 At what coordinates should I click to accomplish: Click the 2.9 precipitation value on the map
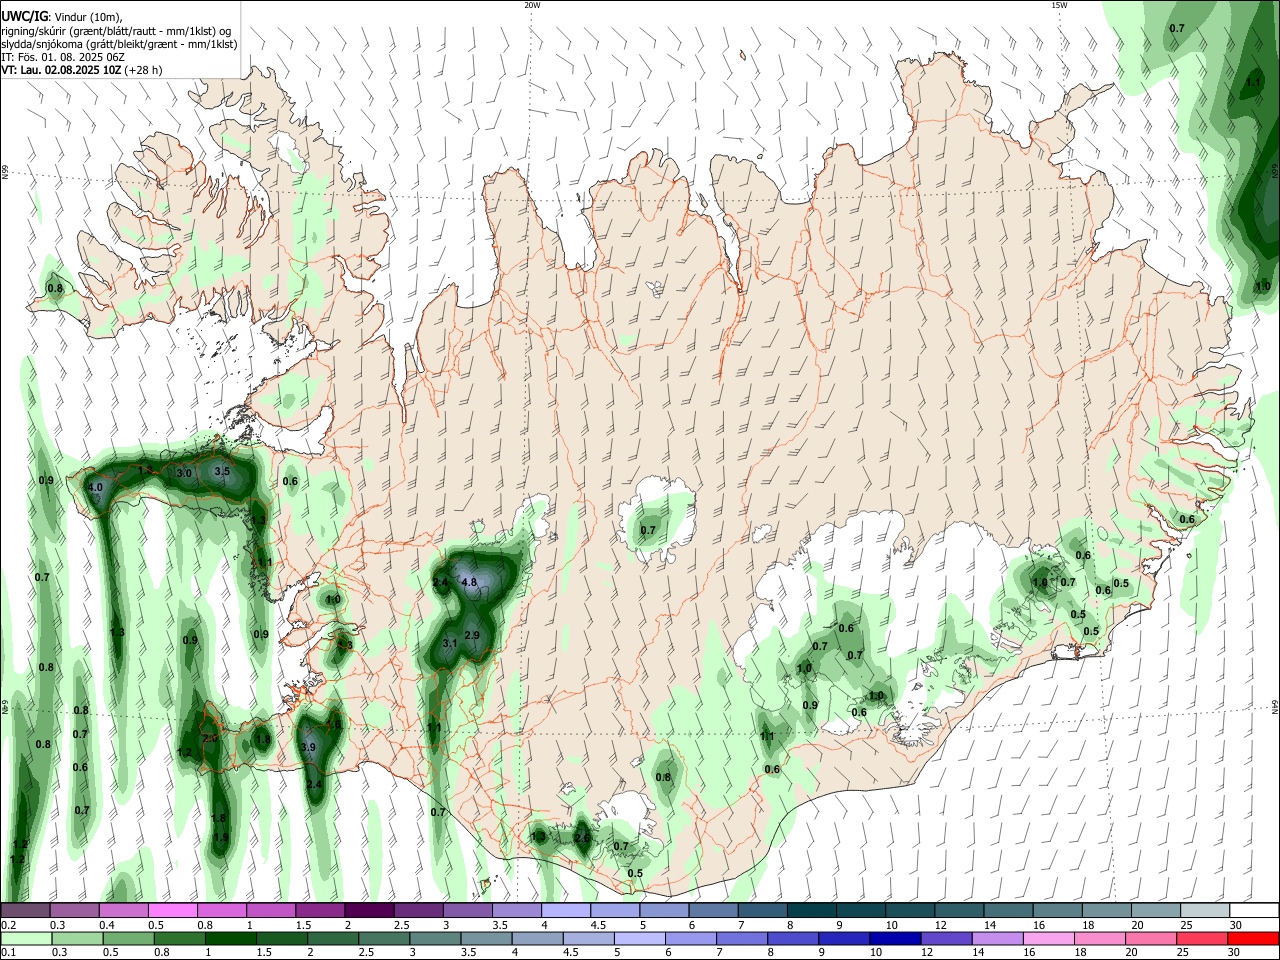[473, 635]
